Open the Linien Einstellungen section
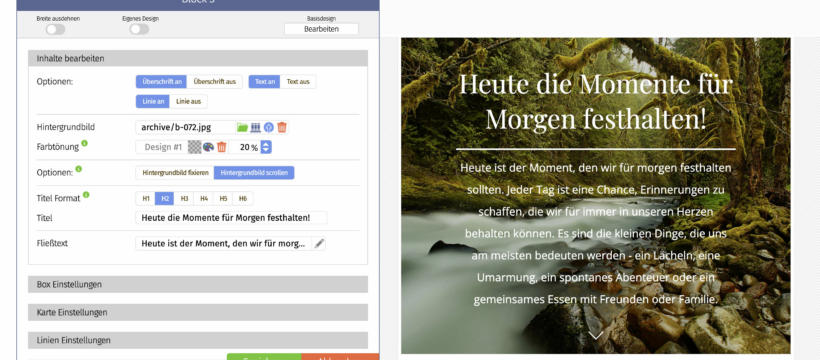The height and width of the screenshot is (360, 820). [198, 340]
